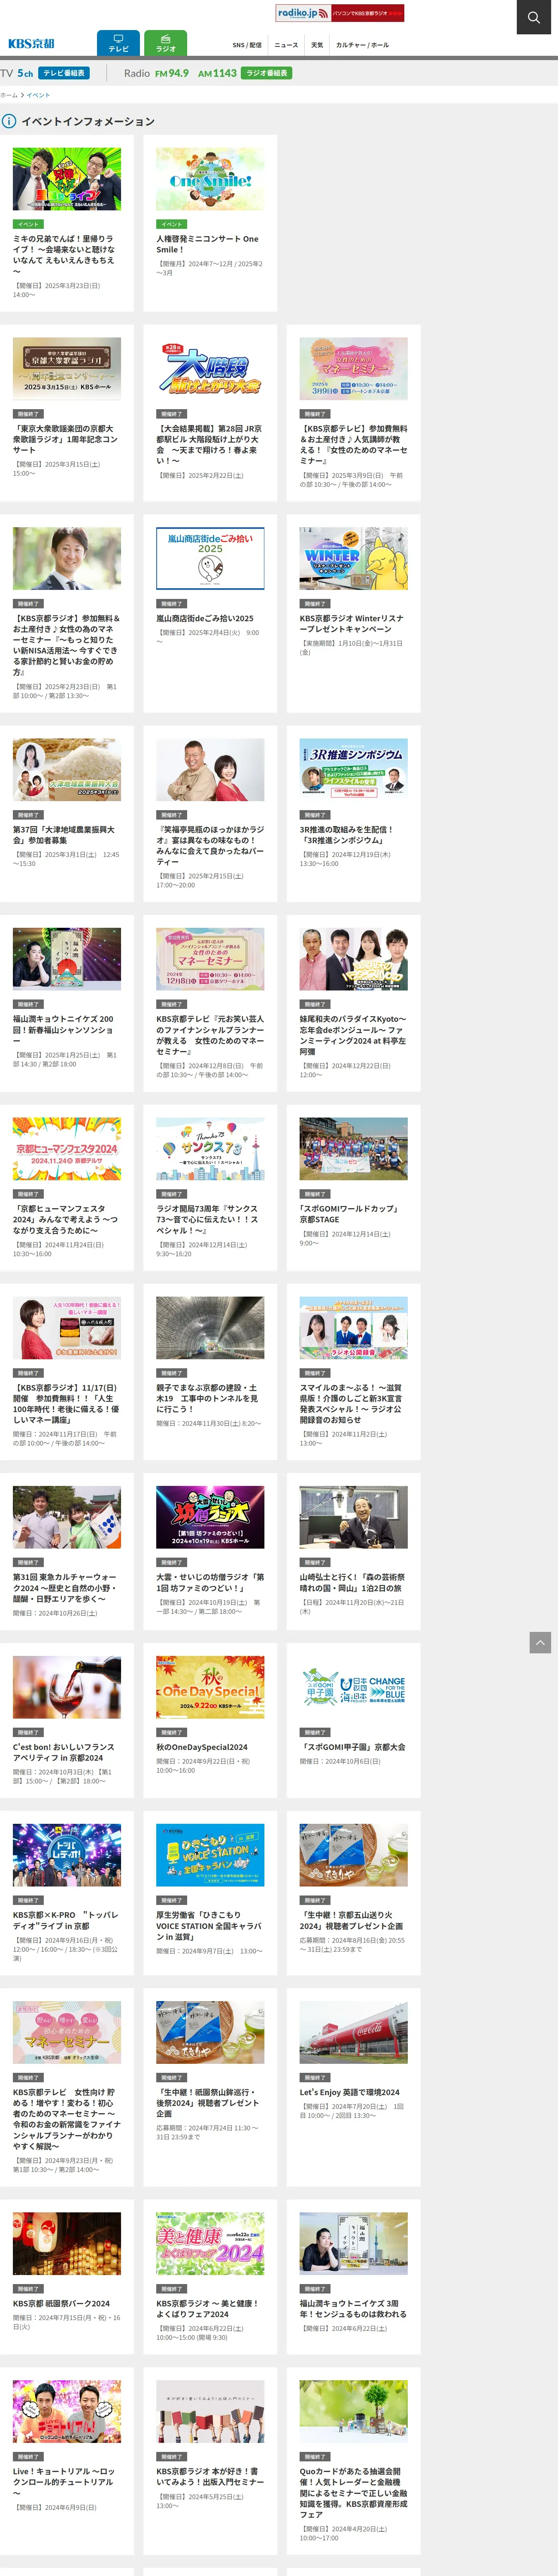Open the 天気 menu item

317,45
